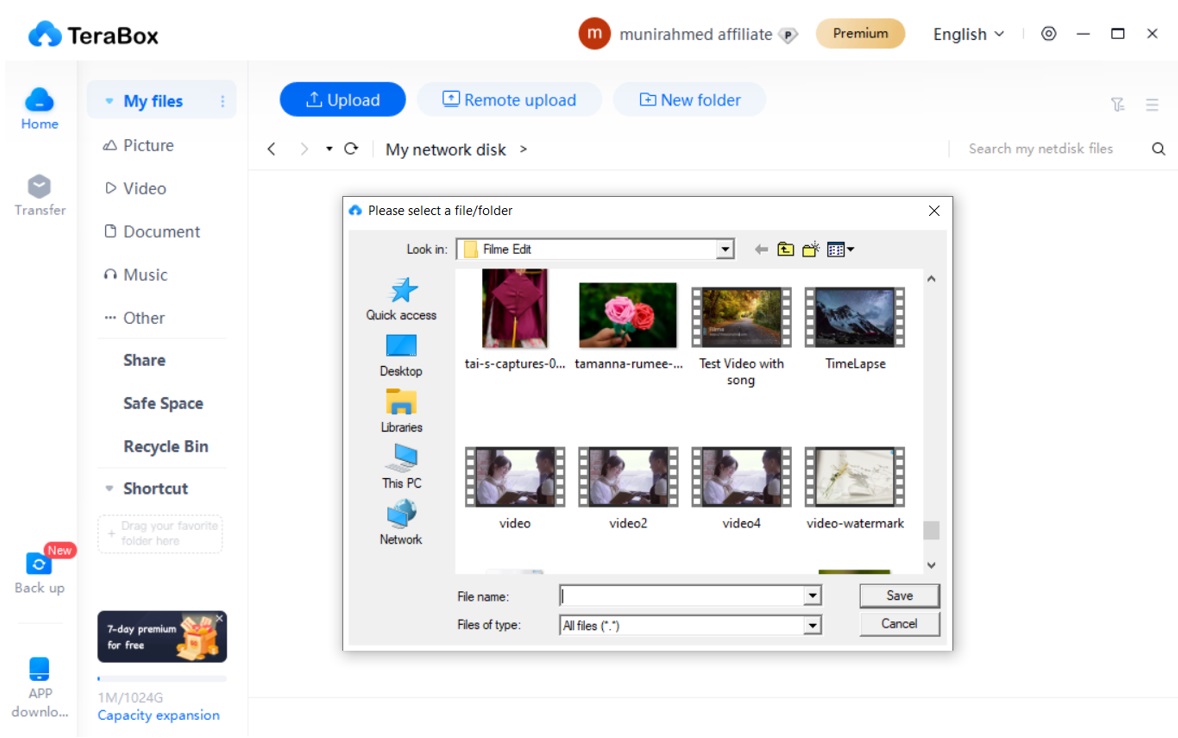
Task: Click the Premium button
Action: 860,33
